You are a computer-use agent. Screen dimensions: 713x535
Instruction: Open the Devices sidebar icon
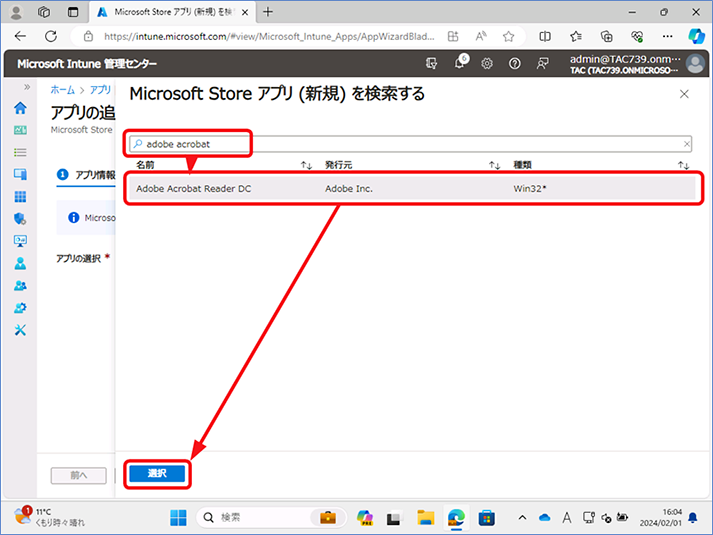point(20,174)
